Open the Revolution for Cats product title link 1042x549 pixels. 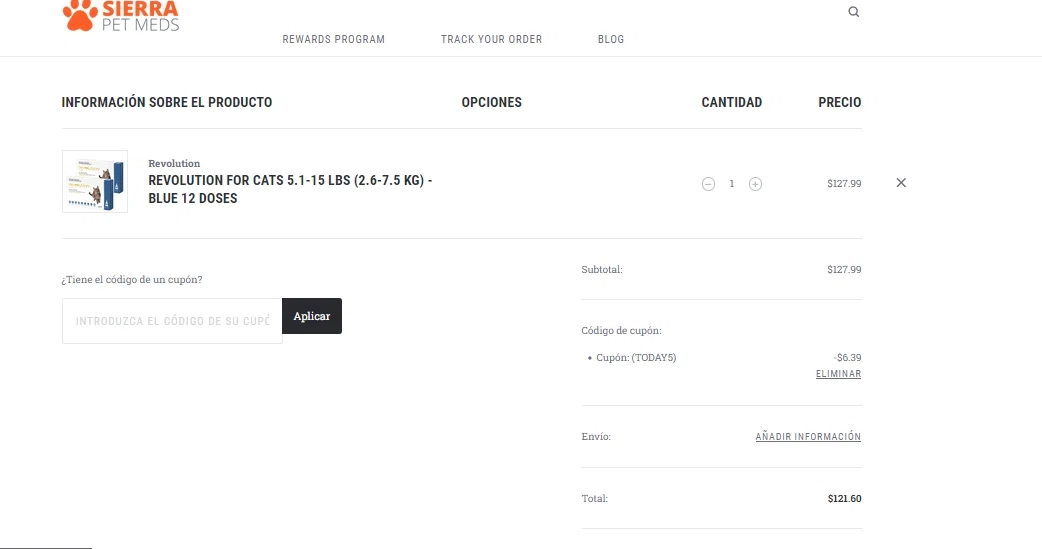[x=290, y=189]
